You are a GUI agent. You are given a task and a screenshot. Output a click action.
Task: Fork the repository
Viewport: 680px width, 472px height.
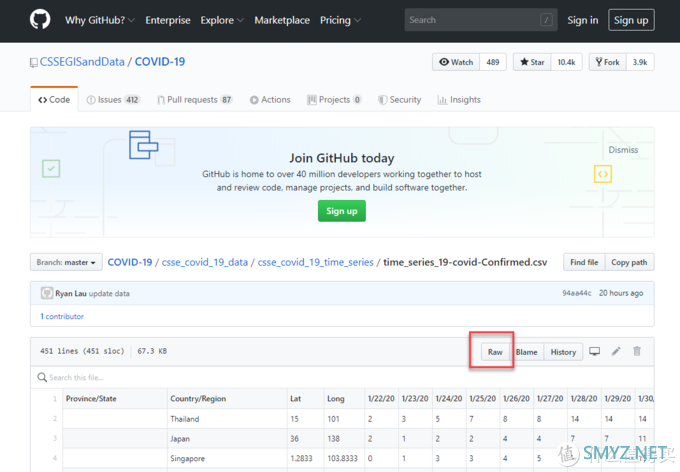tap(608, 62)
